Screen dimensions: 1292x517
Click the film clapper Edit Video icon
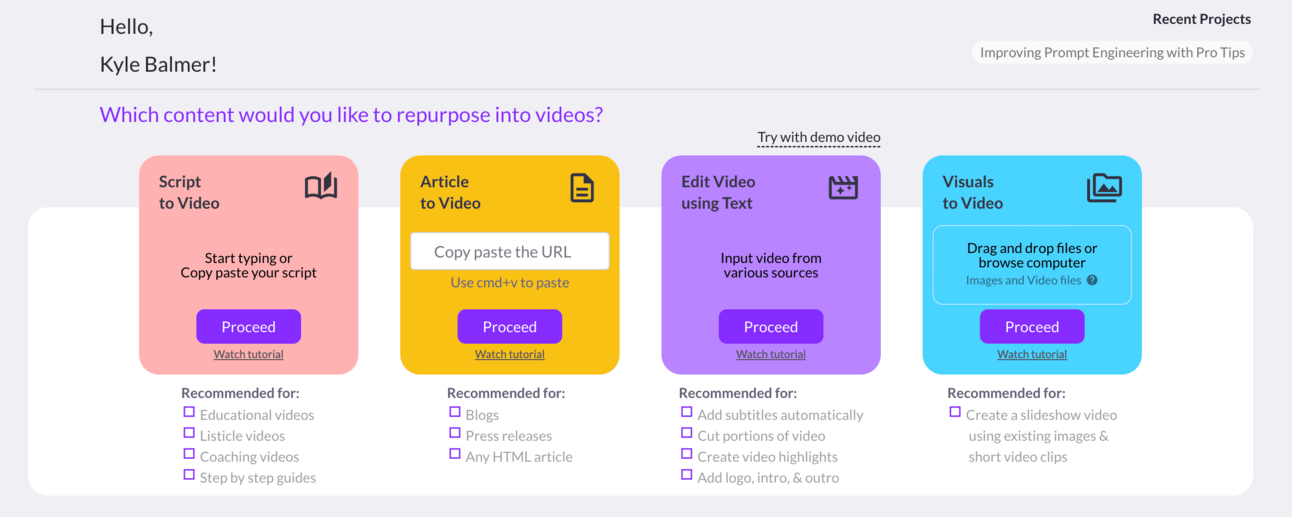click(843, 187)
